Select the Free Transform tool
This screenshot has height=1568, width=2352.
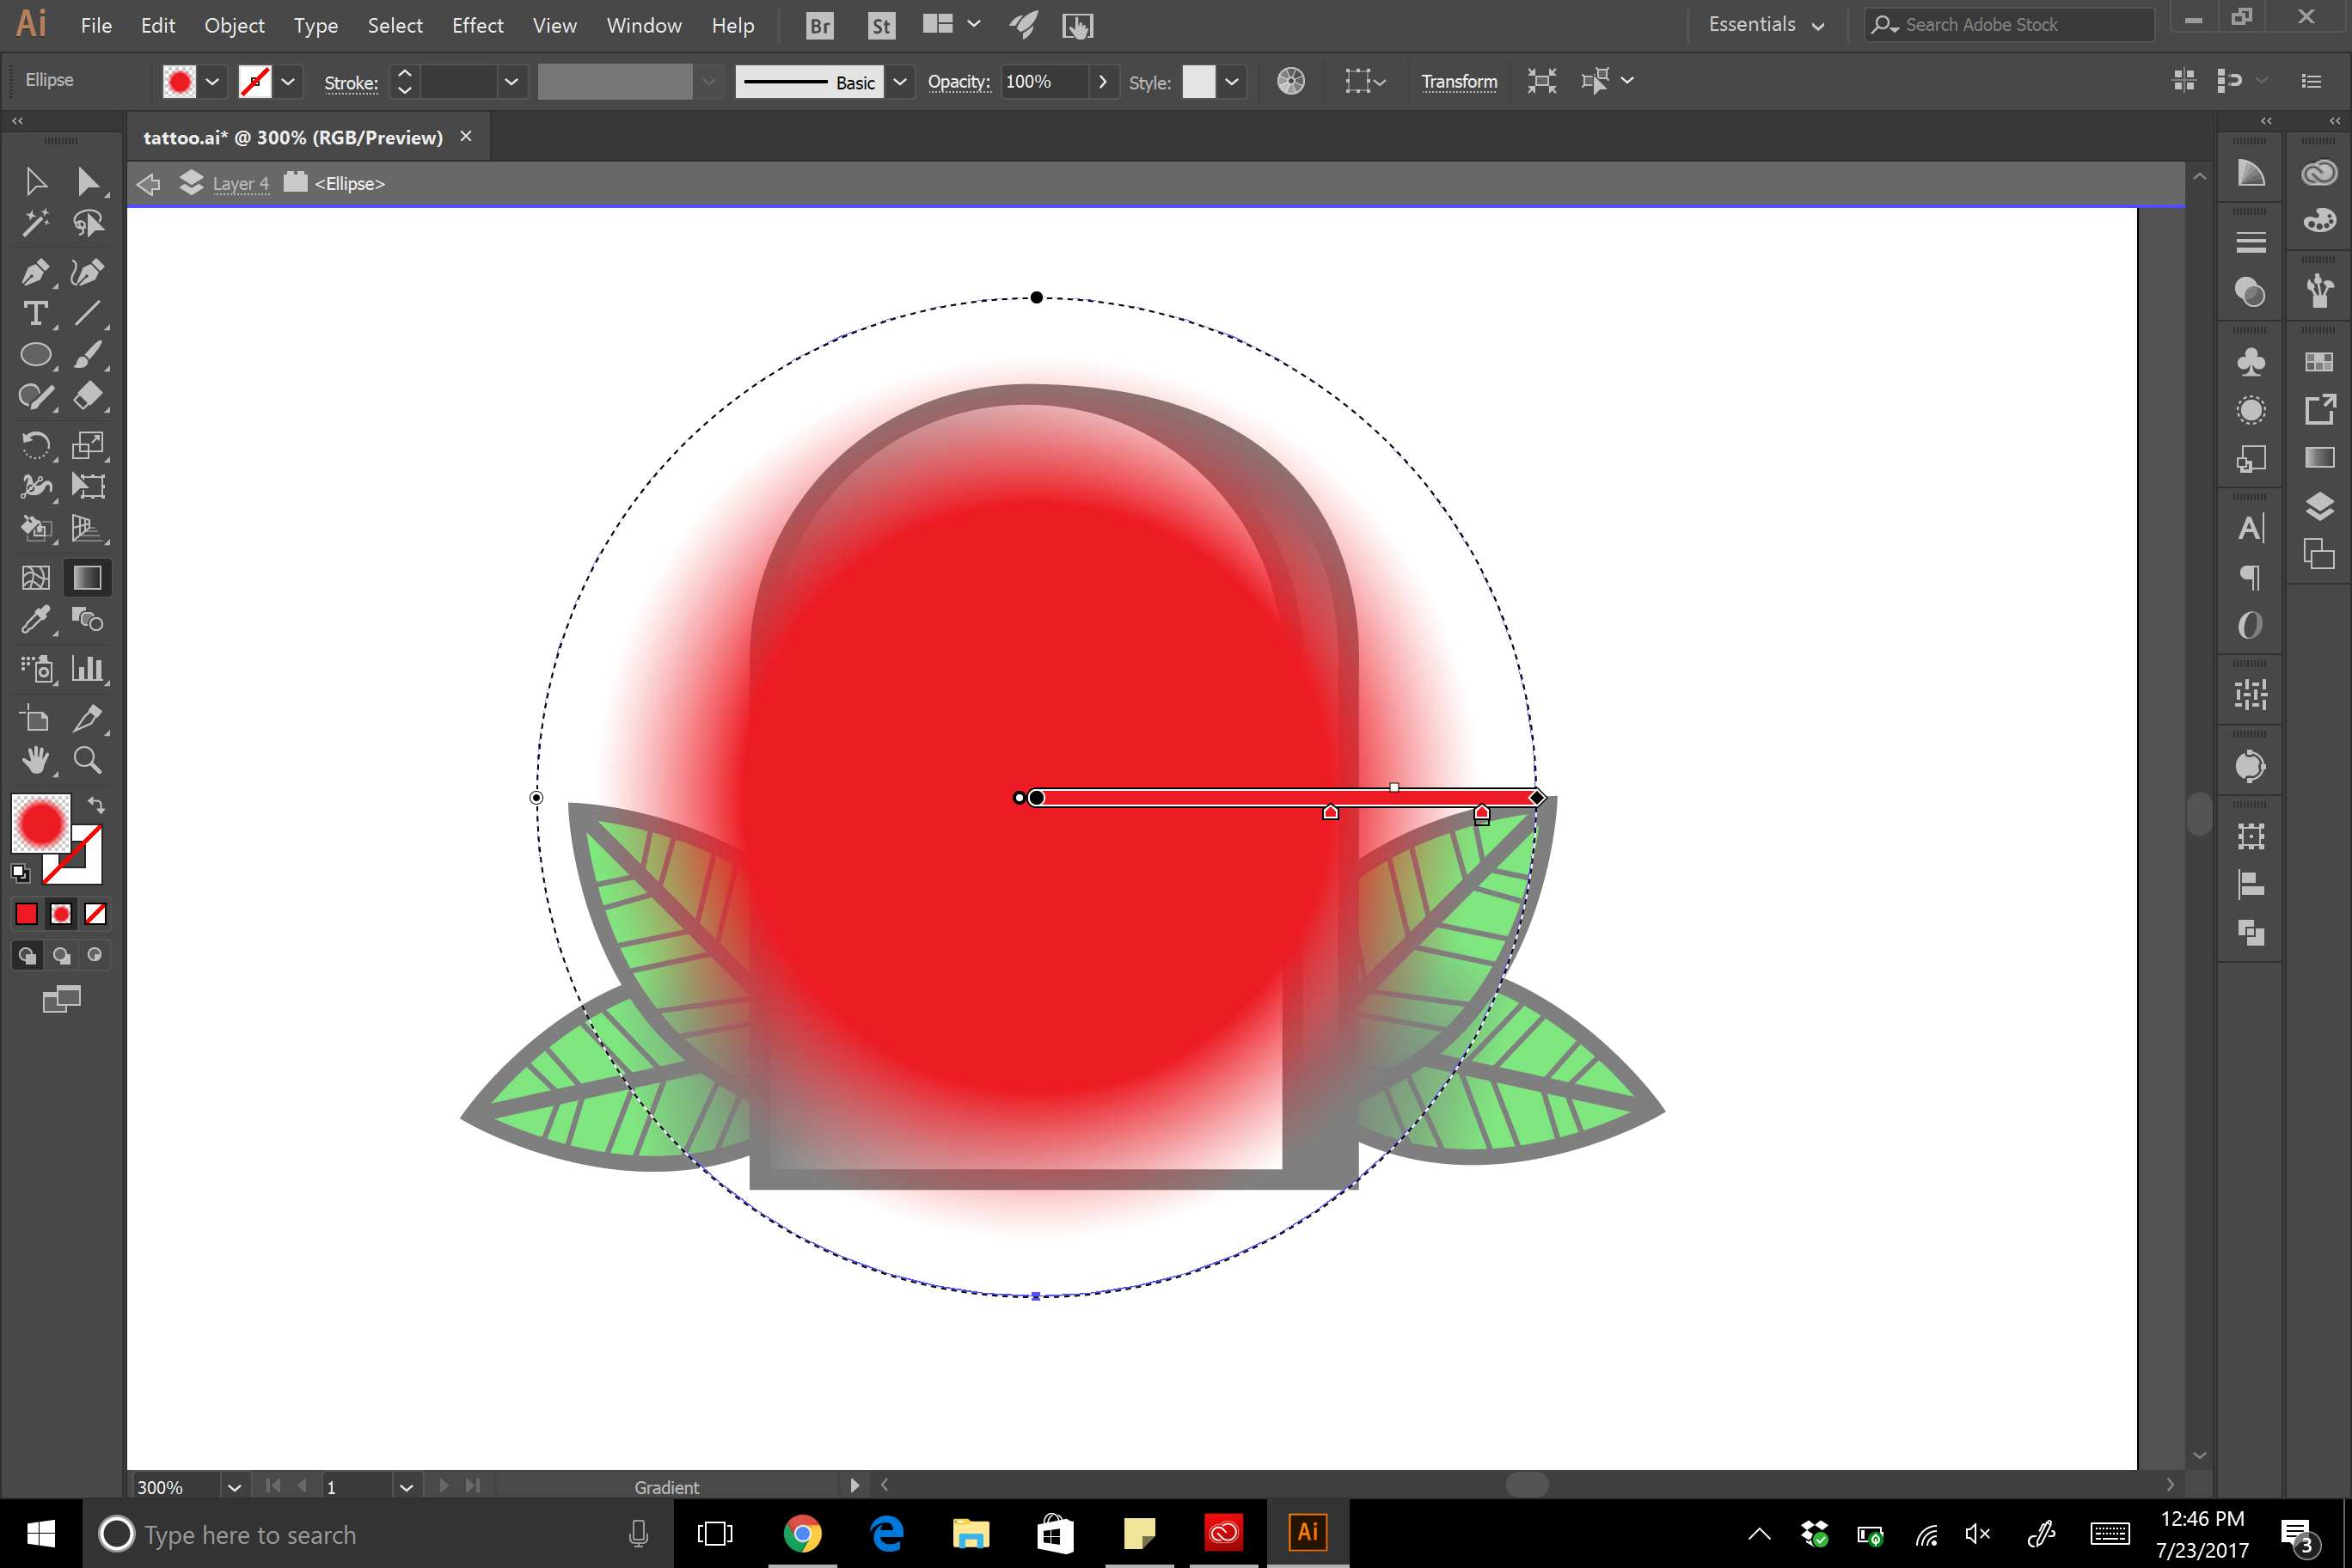coord(88,487)
